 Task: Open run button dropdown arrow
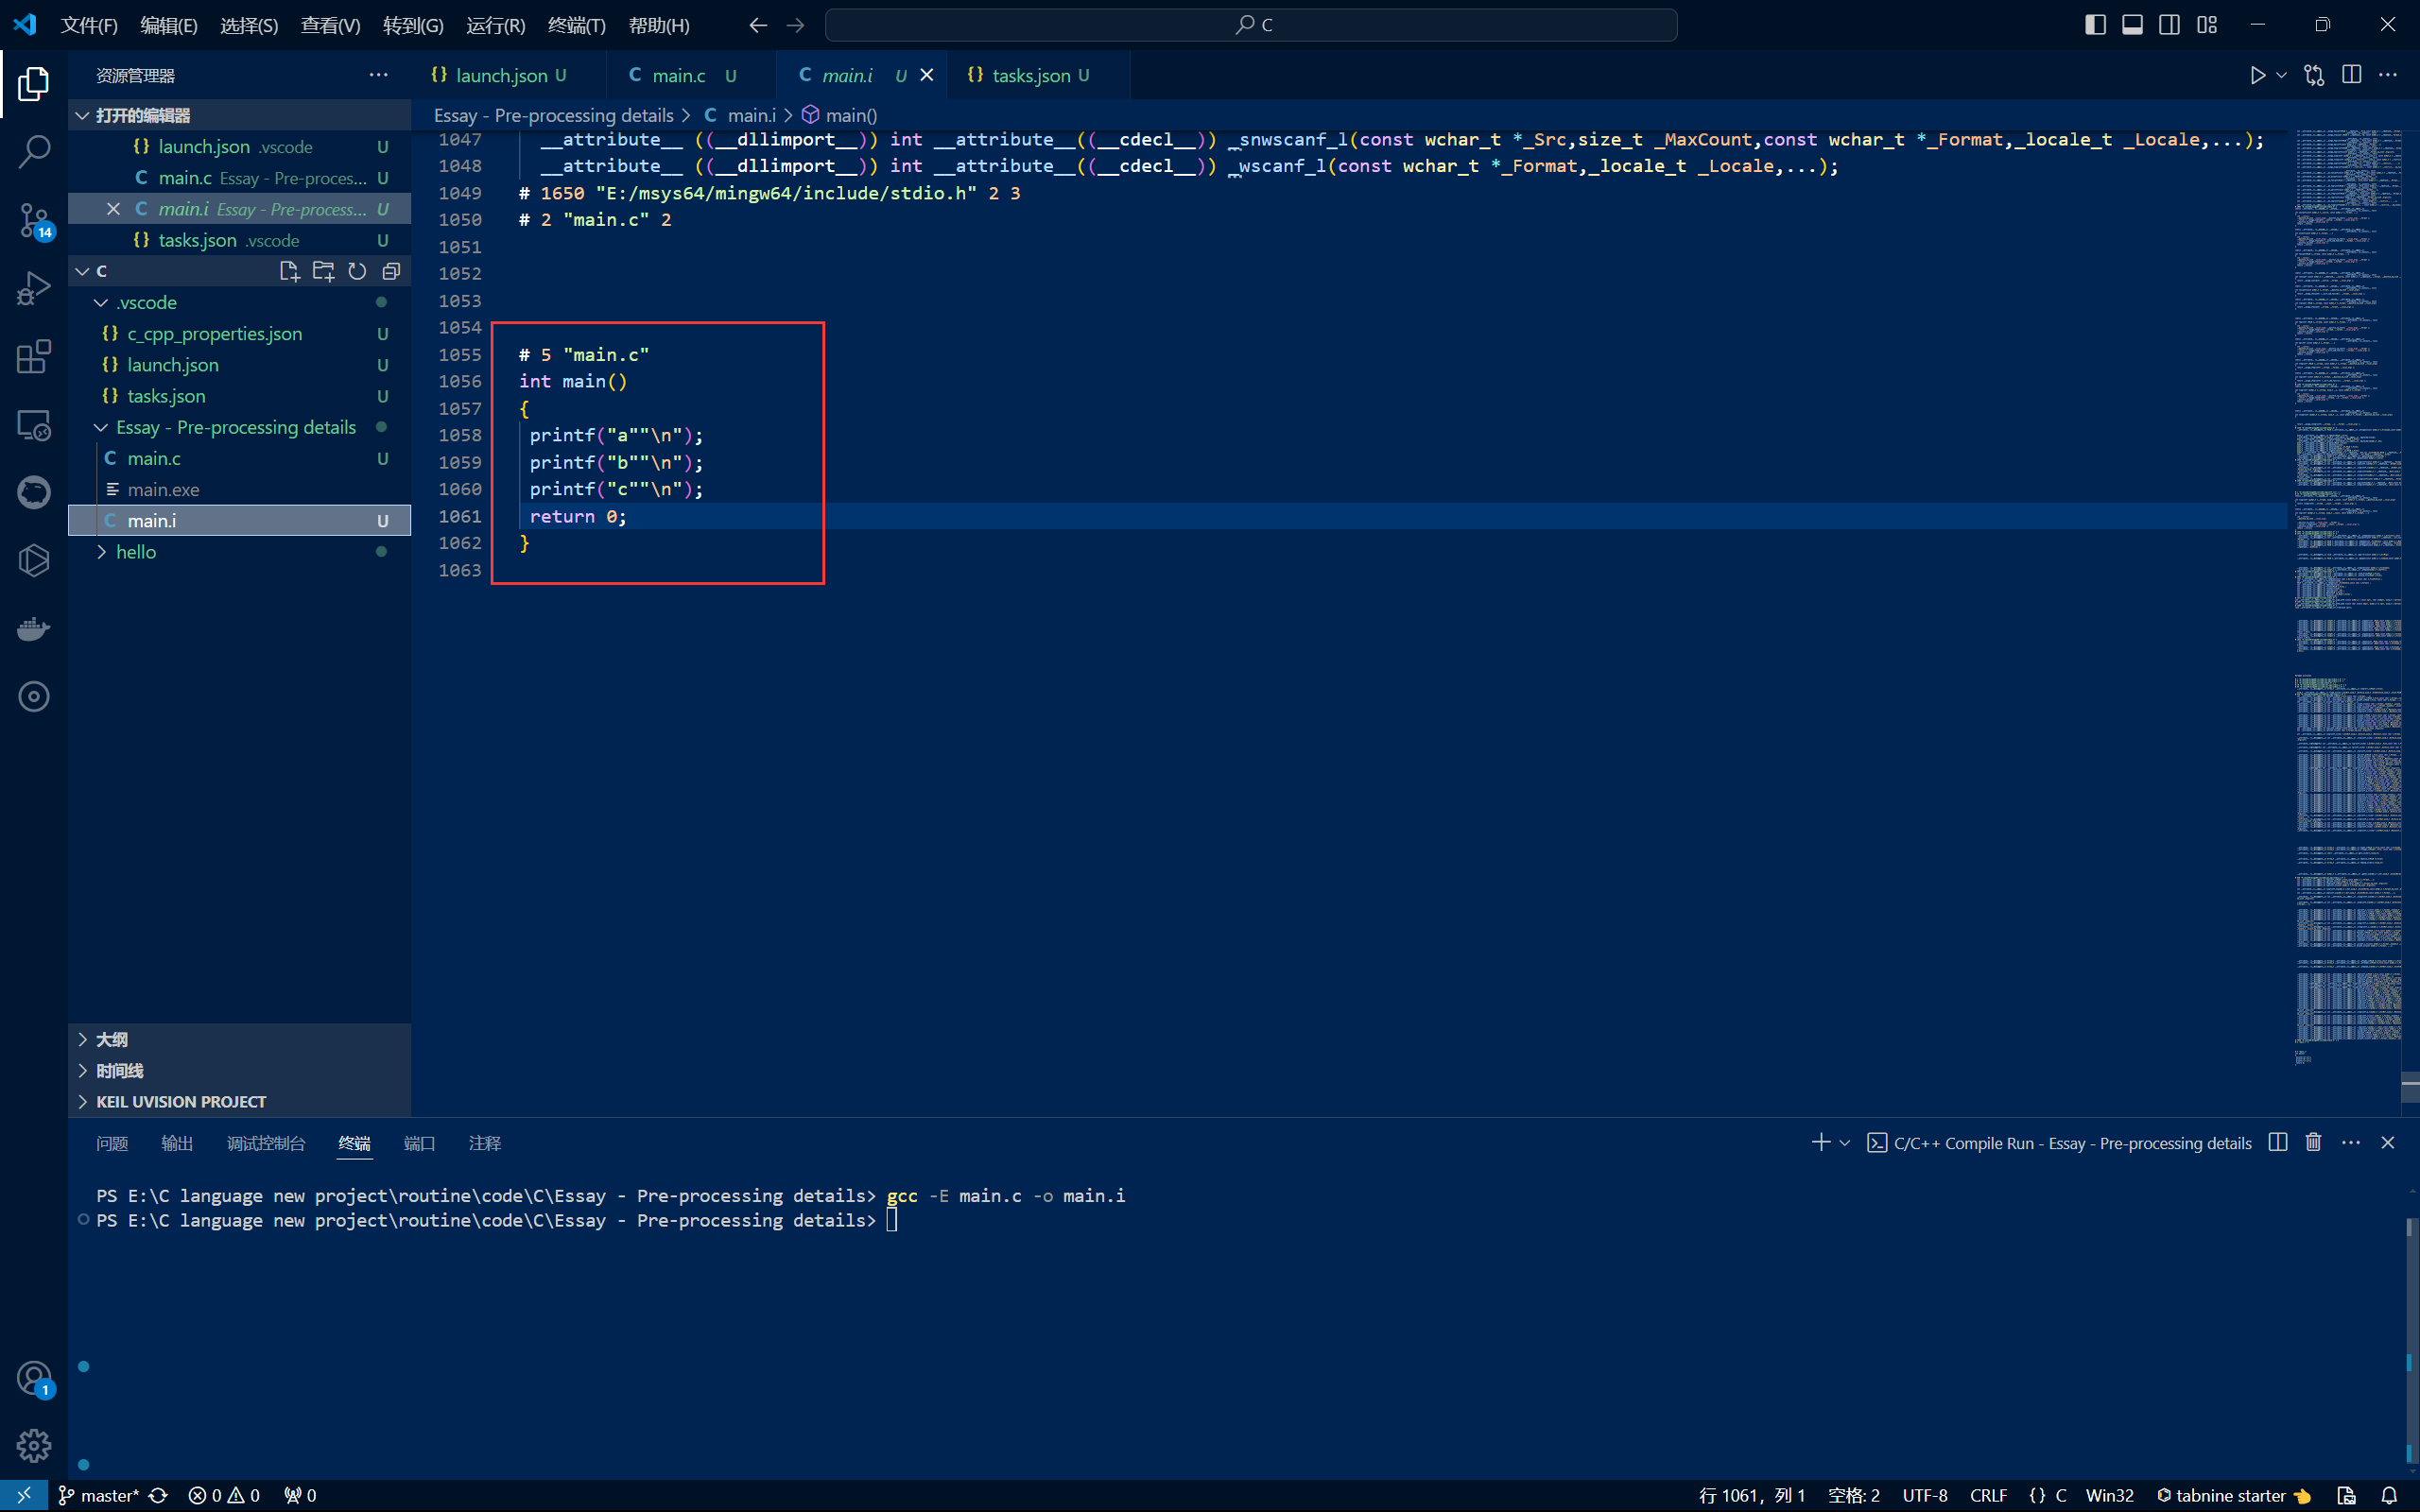[2281, 75]
